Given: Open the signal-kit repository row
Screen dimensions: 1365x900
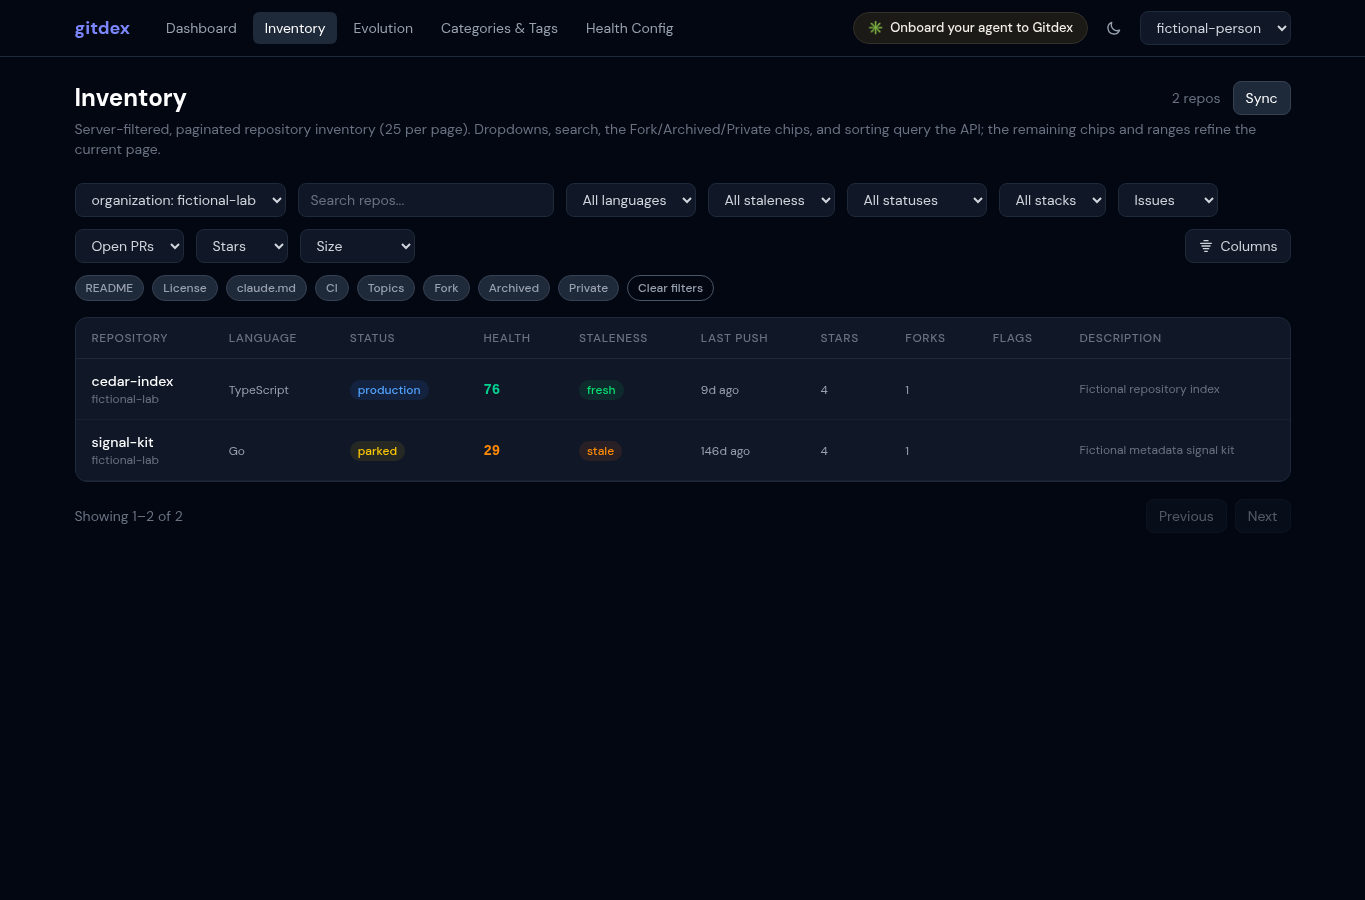Looking at the screenshot, I should (683, 450).
